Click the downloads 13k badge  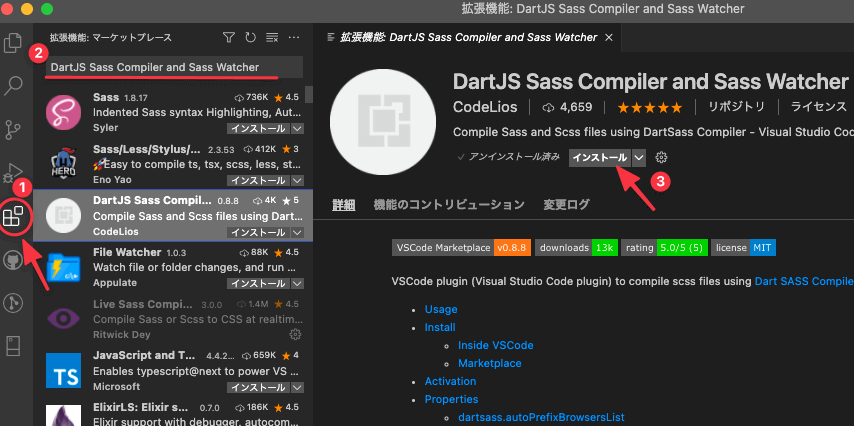tap(576, 248)
